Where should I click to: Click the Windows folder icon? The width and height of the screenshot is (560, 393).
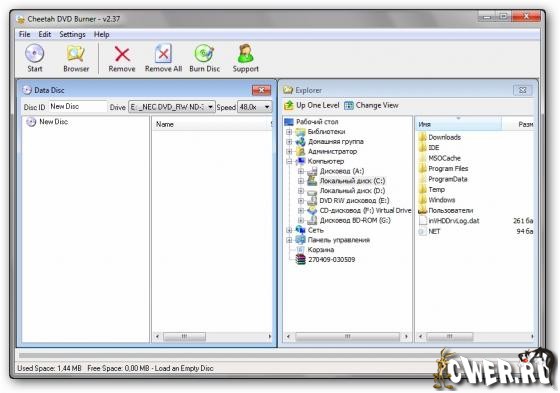(x=422, y=200)
